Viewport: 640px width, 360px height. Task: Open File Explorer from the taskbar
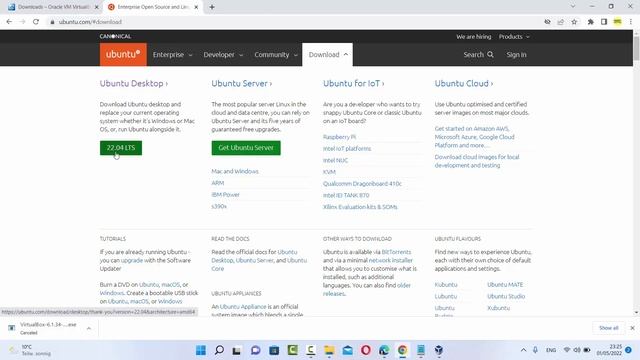tap(329, 350)
